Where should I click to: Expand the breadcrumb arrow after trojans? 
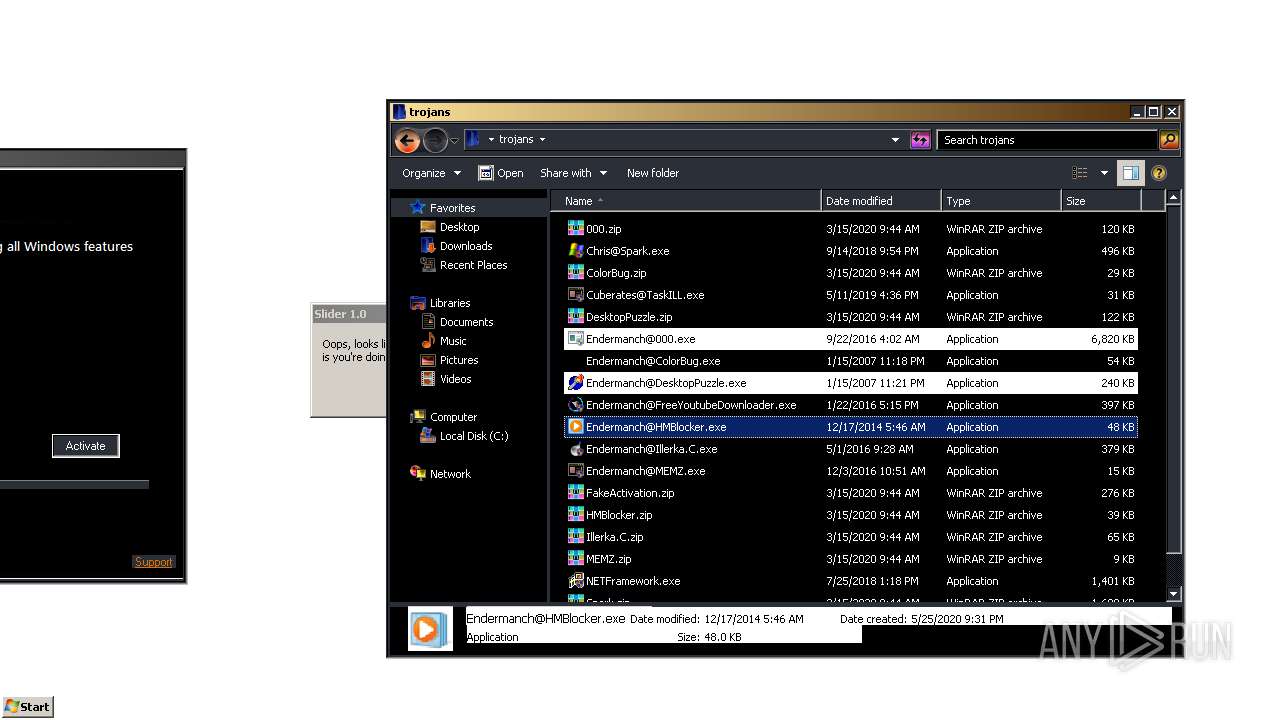(542, 140)
